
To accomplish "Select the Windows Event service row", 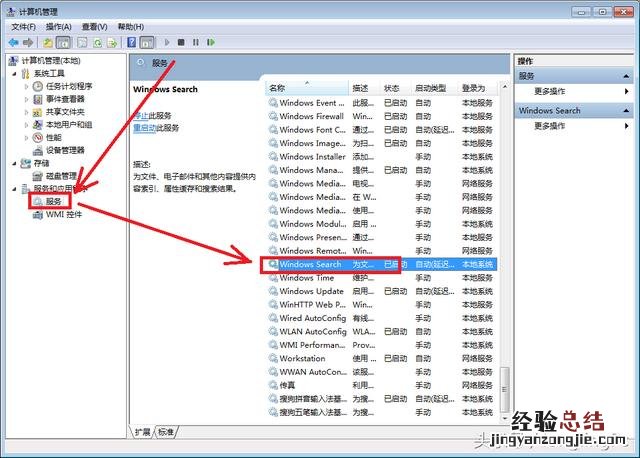I will pos(382,103).
